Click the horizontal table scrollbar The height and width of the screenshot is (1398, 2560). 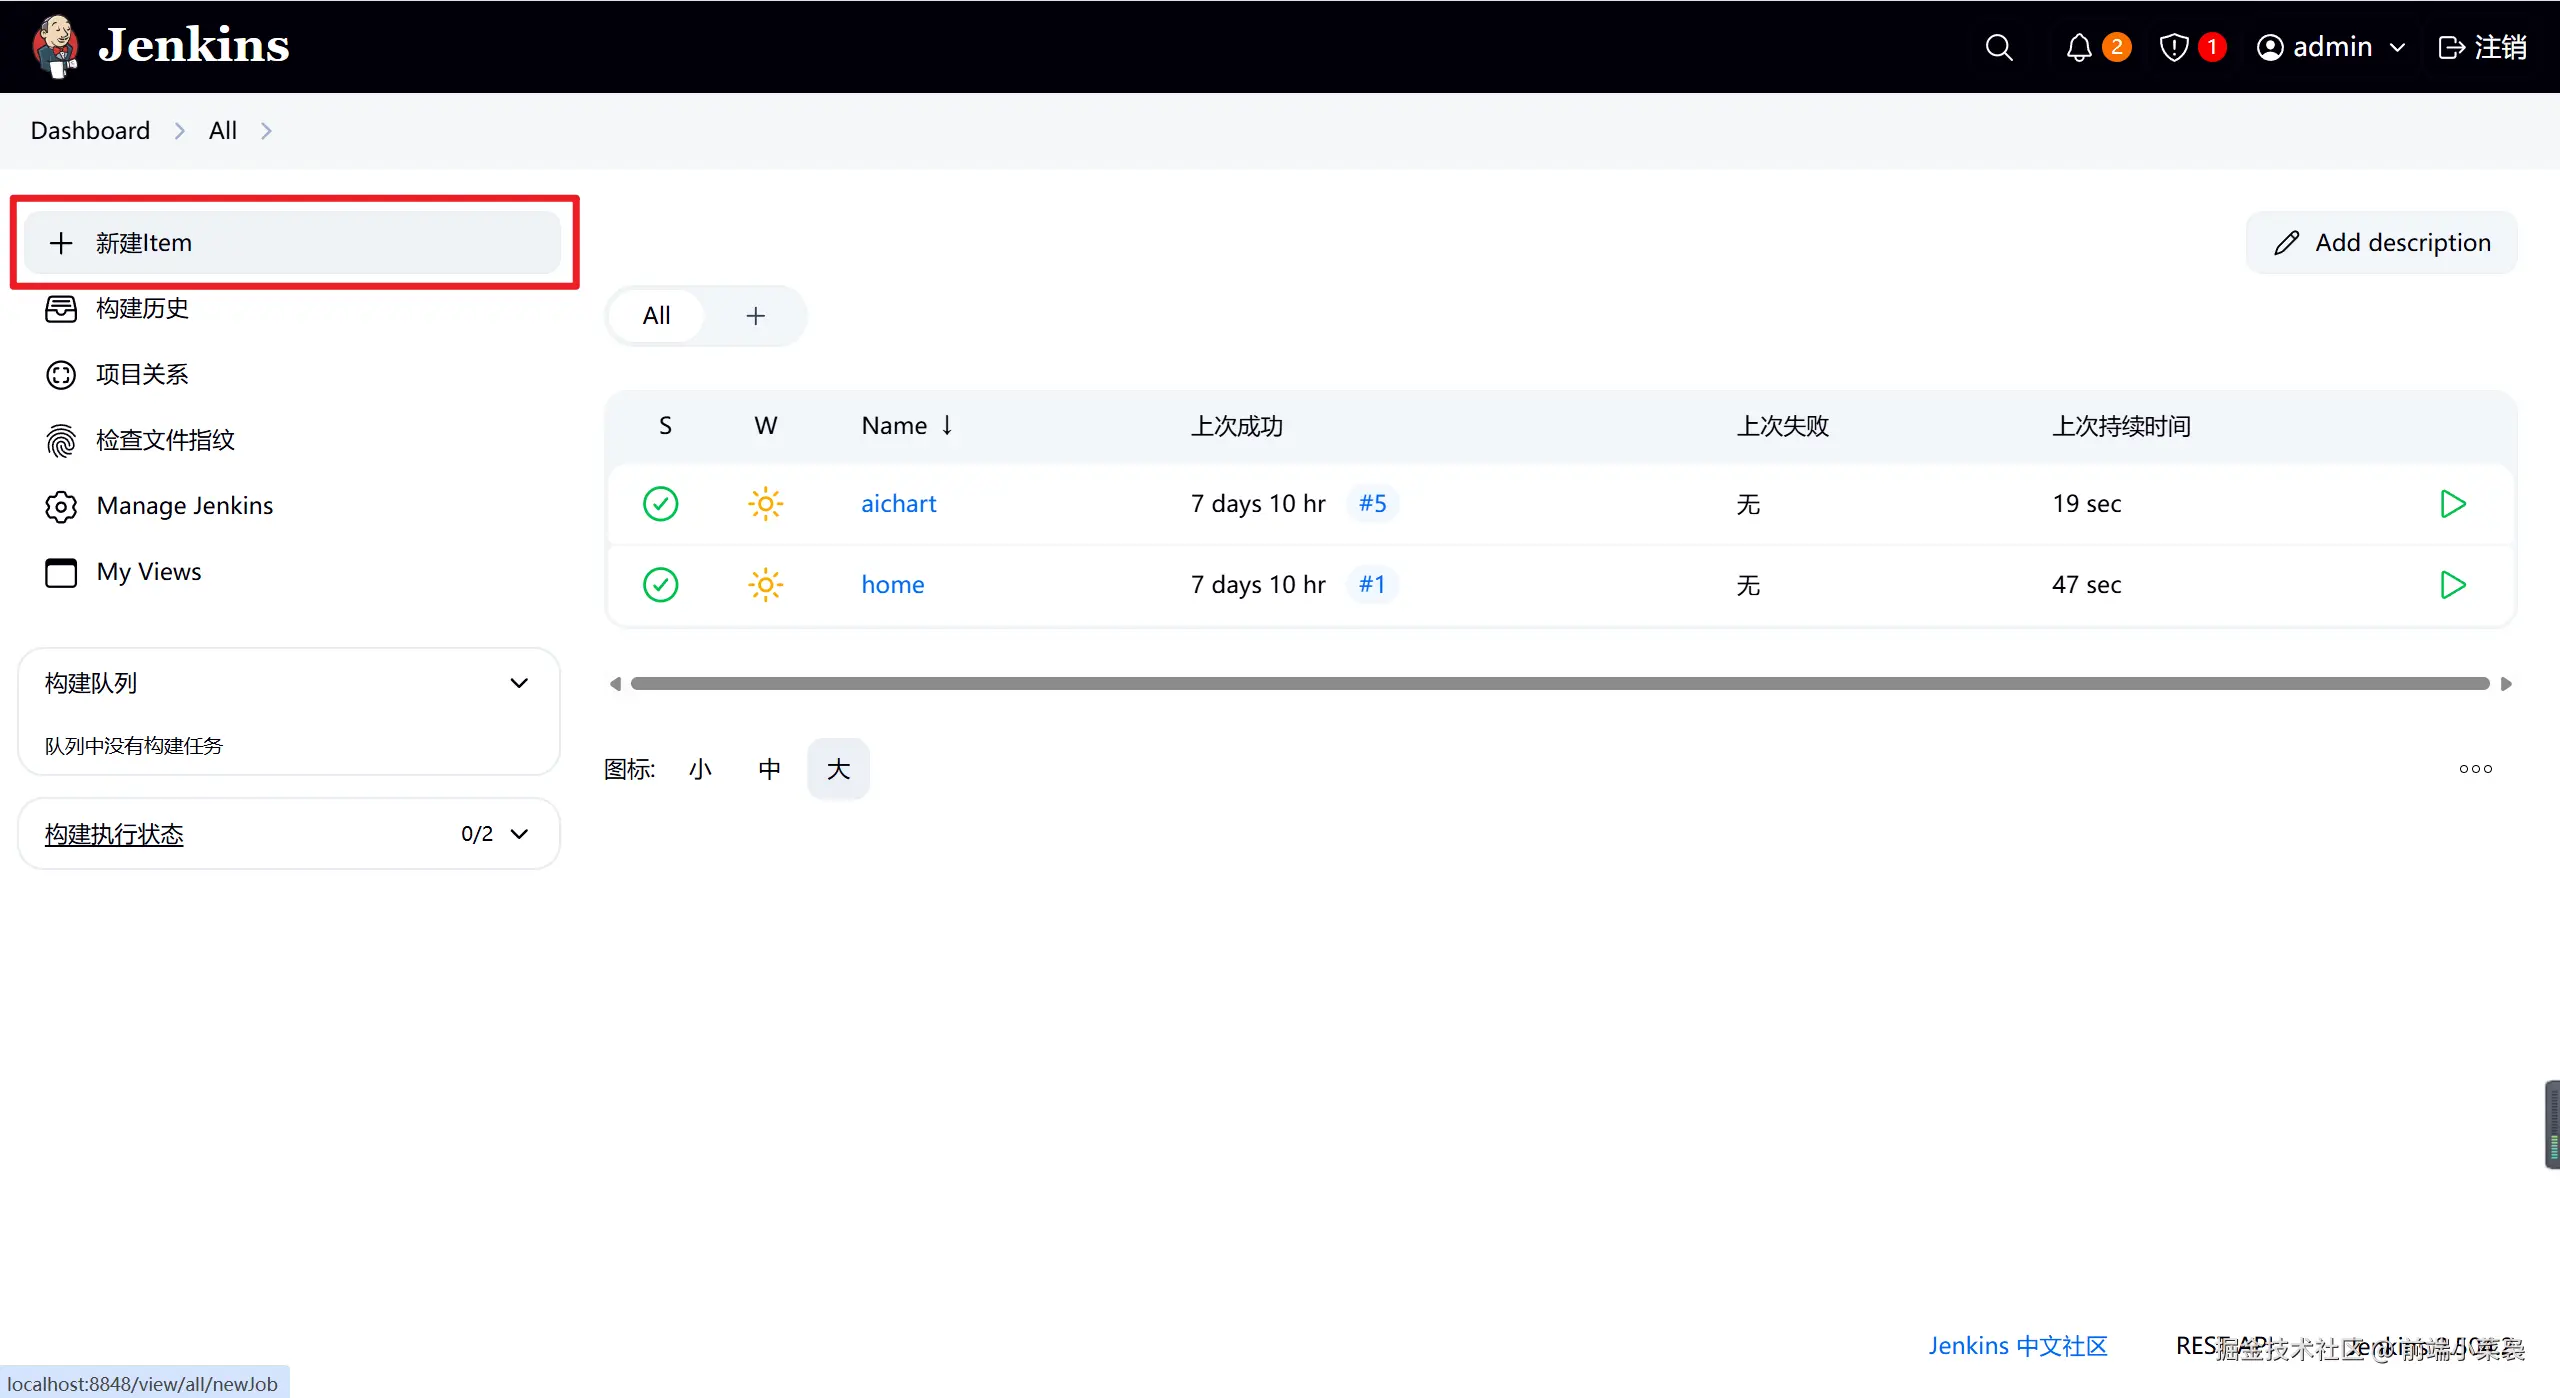tap(1560, 684)
